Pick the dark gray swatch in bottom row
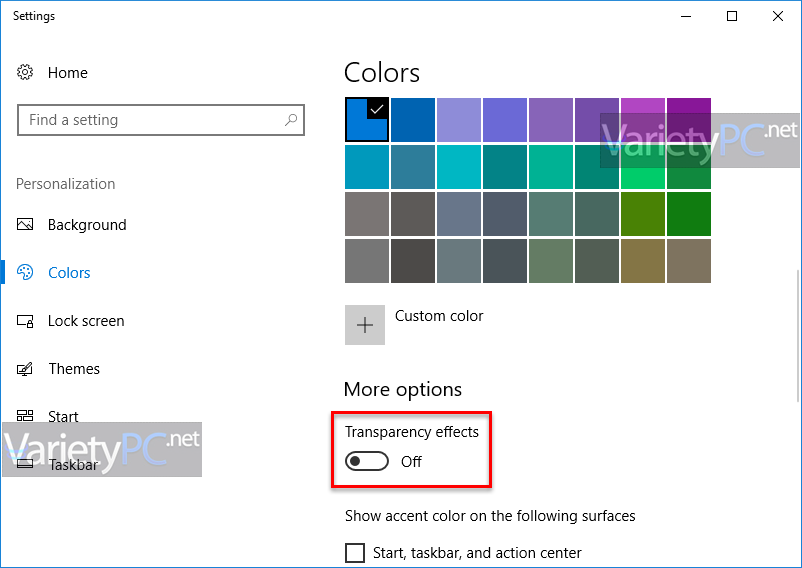Viewport: 802px width, 568px height. pos(413,261)
